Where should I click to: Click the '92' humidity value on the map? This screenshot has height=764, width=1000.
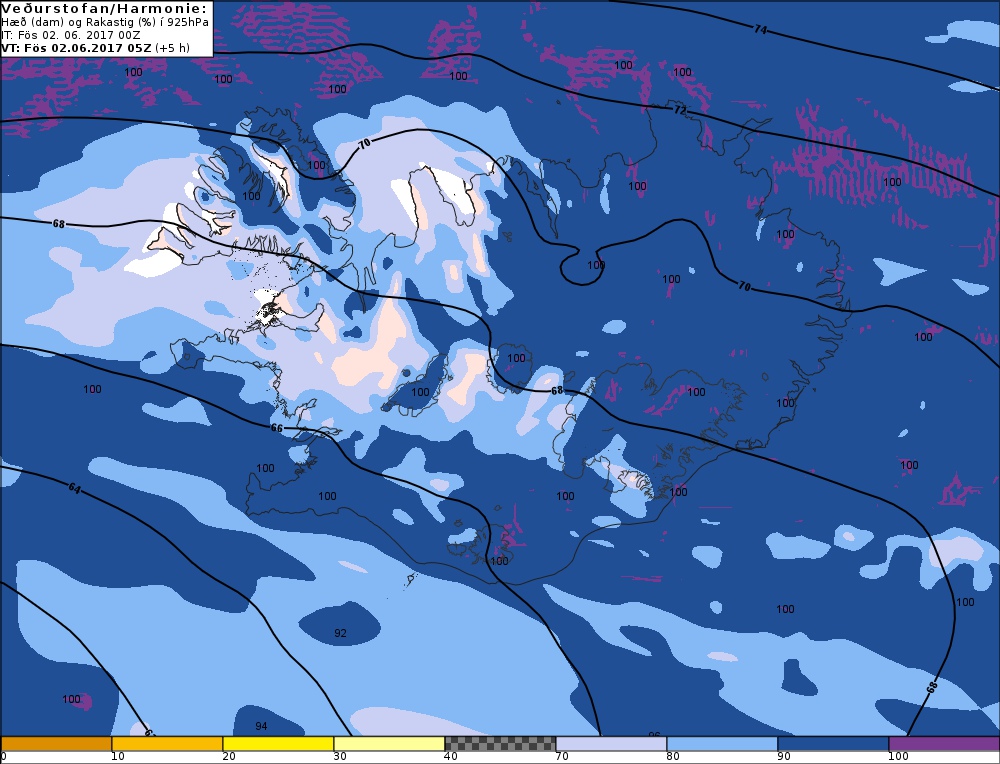pyautogui.click(x=341, y=633)
